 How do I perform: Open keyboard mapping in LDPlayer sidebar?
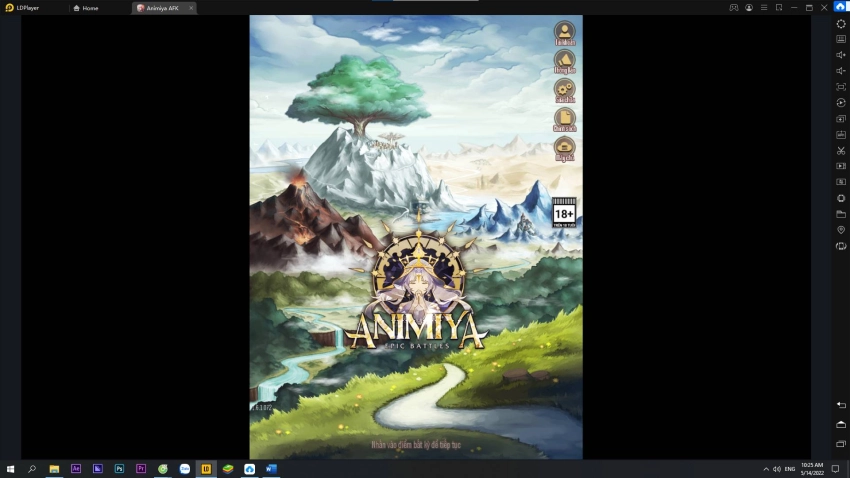tap(841, 39)
